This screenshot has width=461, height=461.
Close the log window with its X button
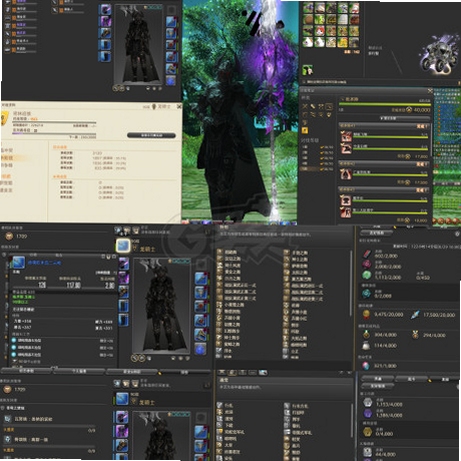pos(430,90)
